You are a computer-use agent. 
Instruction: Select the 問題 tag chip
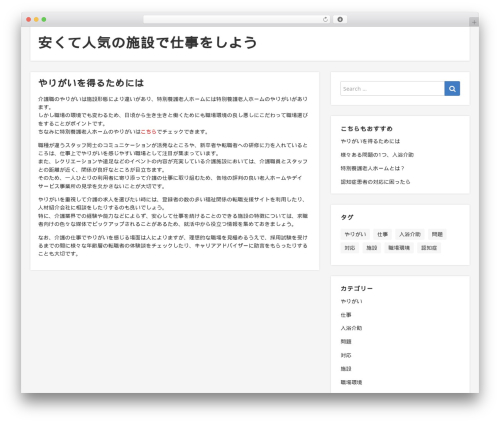click(437, 234)
